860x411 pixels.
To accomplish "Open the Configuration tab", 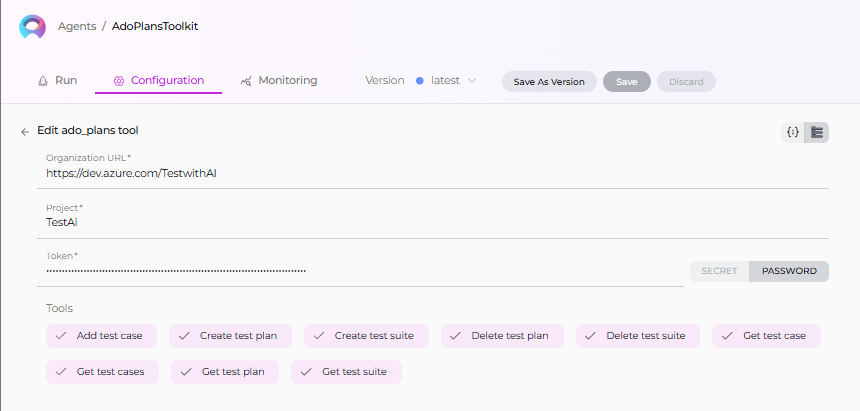I will click(159, 81).
